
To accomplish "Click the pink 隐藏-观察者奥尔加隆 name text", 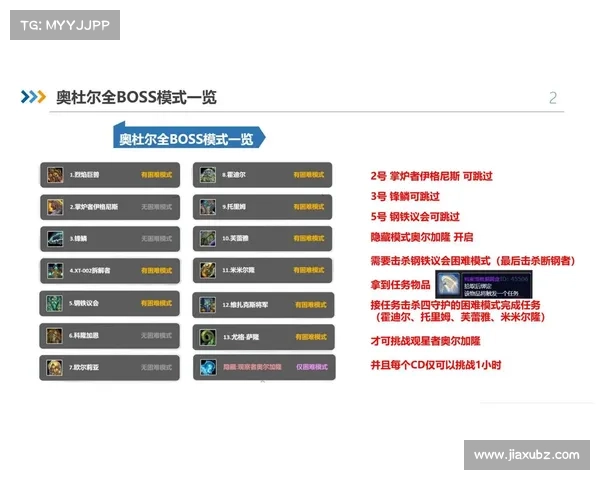I will (252, 367).
